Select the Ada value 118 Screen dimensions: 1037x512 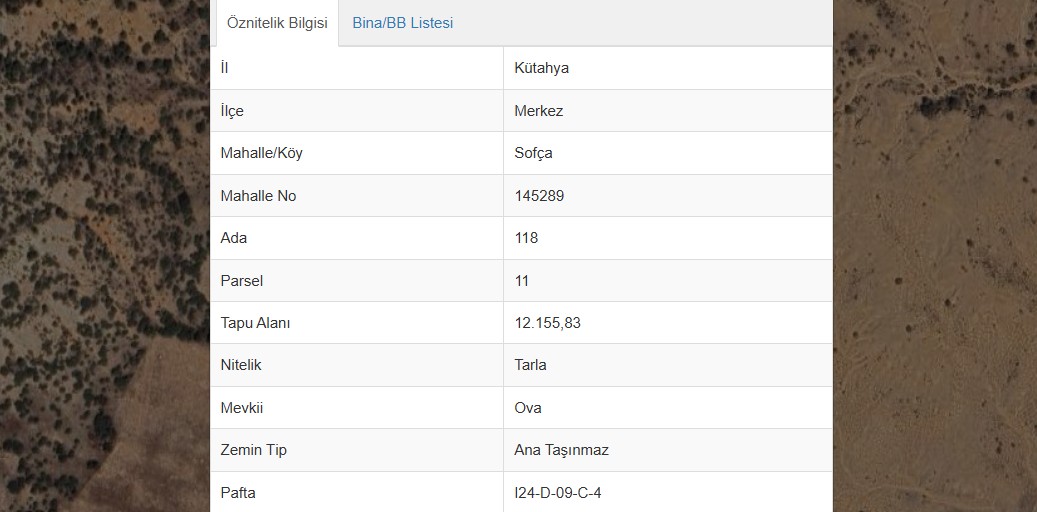click(526, 238)
